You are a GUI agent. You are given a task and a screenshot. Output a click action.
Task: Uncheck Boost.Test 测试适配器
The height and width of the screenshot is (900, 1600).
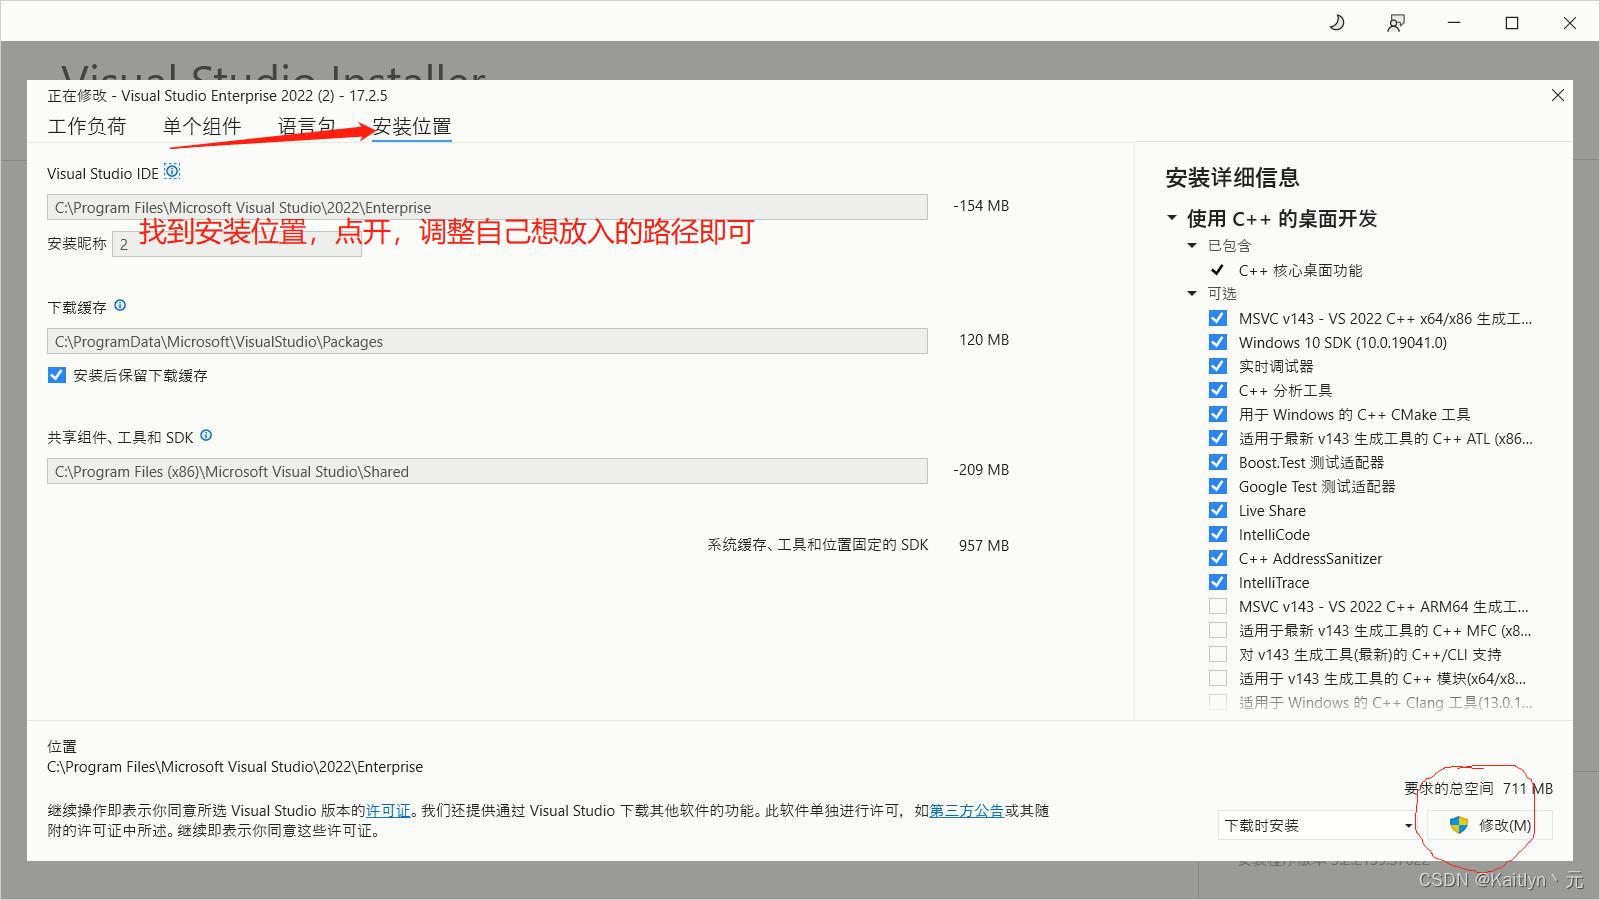[x=1217, y=462]
